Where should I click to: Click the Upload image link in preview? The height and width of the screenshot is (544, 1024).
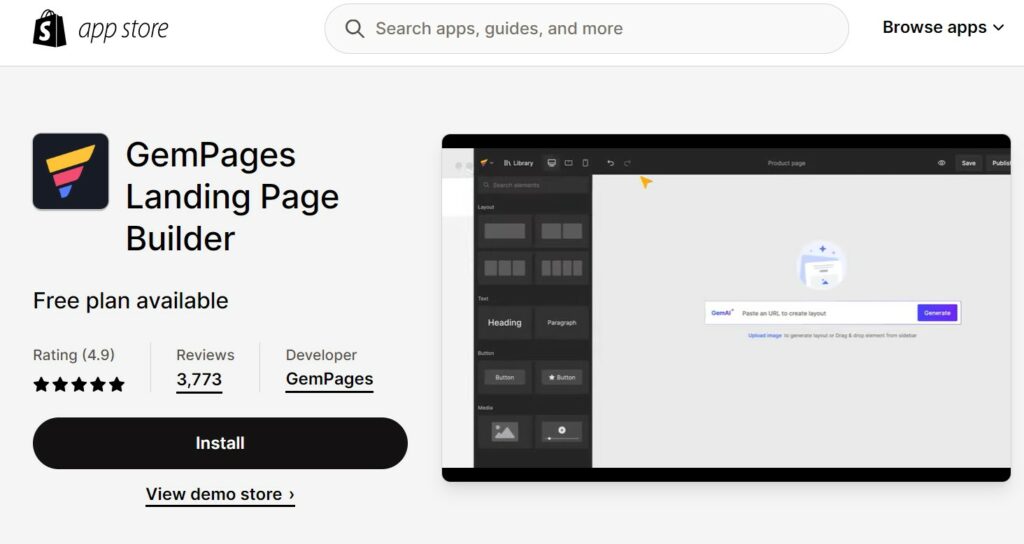(x=765, y=336)
